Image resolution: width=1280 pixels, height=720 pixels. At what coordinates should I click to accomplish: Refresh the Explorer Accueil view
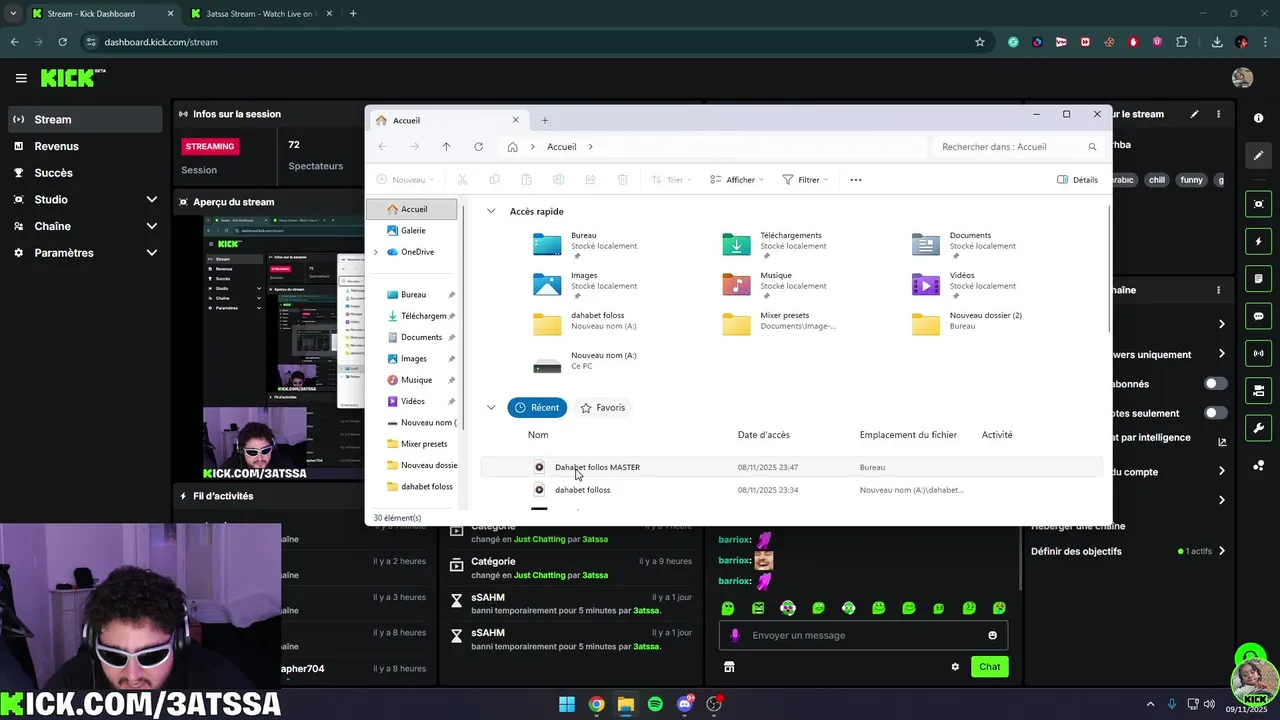coord(478,147)
